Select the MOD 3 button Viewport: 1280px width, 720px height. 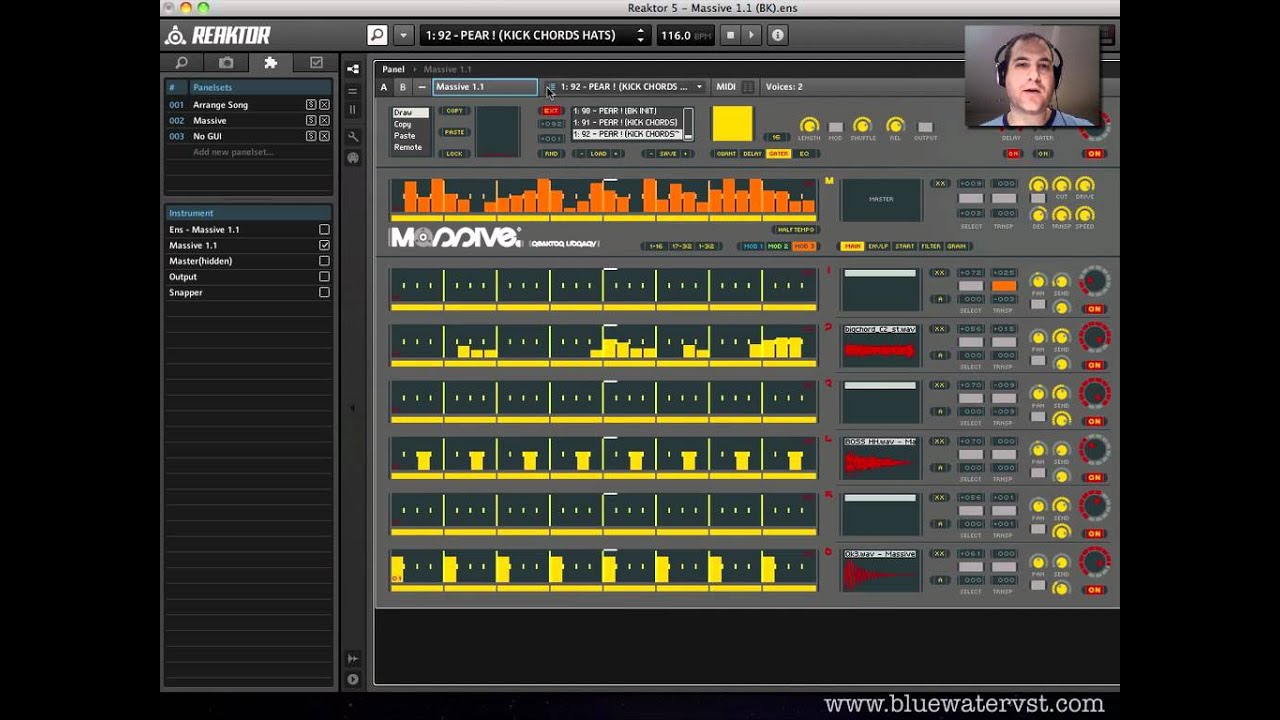click(x=804, y=246)
